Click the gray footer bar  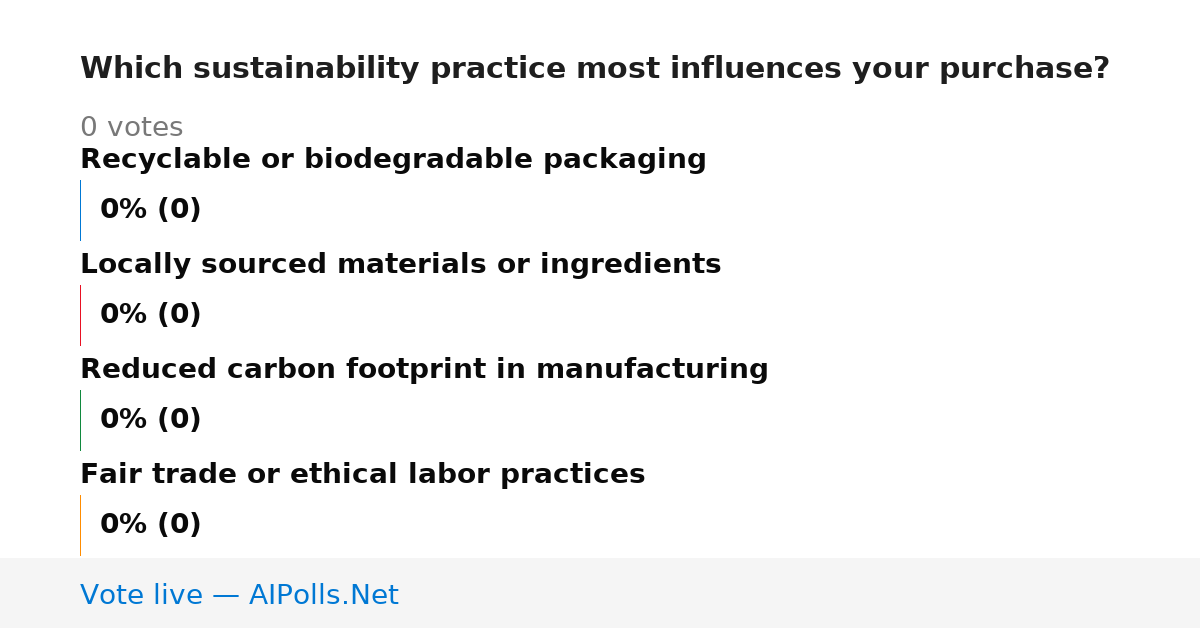point(600,593)
